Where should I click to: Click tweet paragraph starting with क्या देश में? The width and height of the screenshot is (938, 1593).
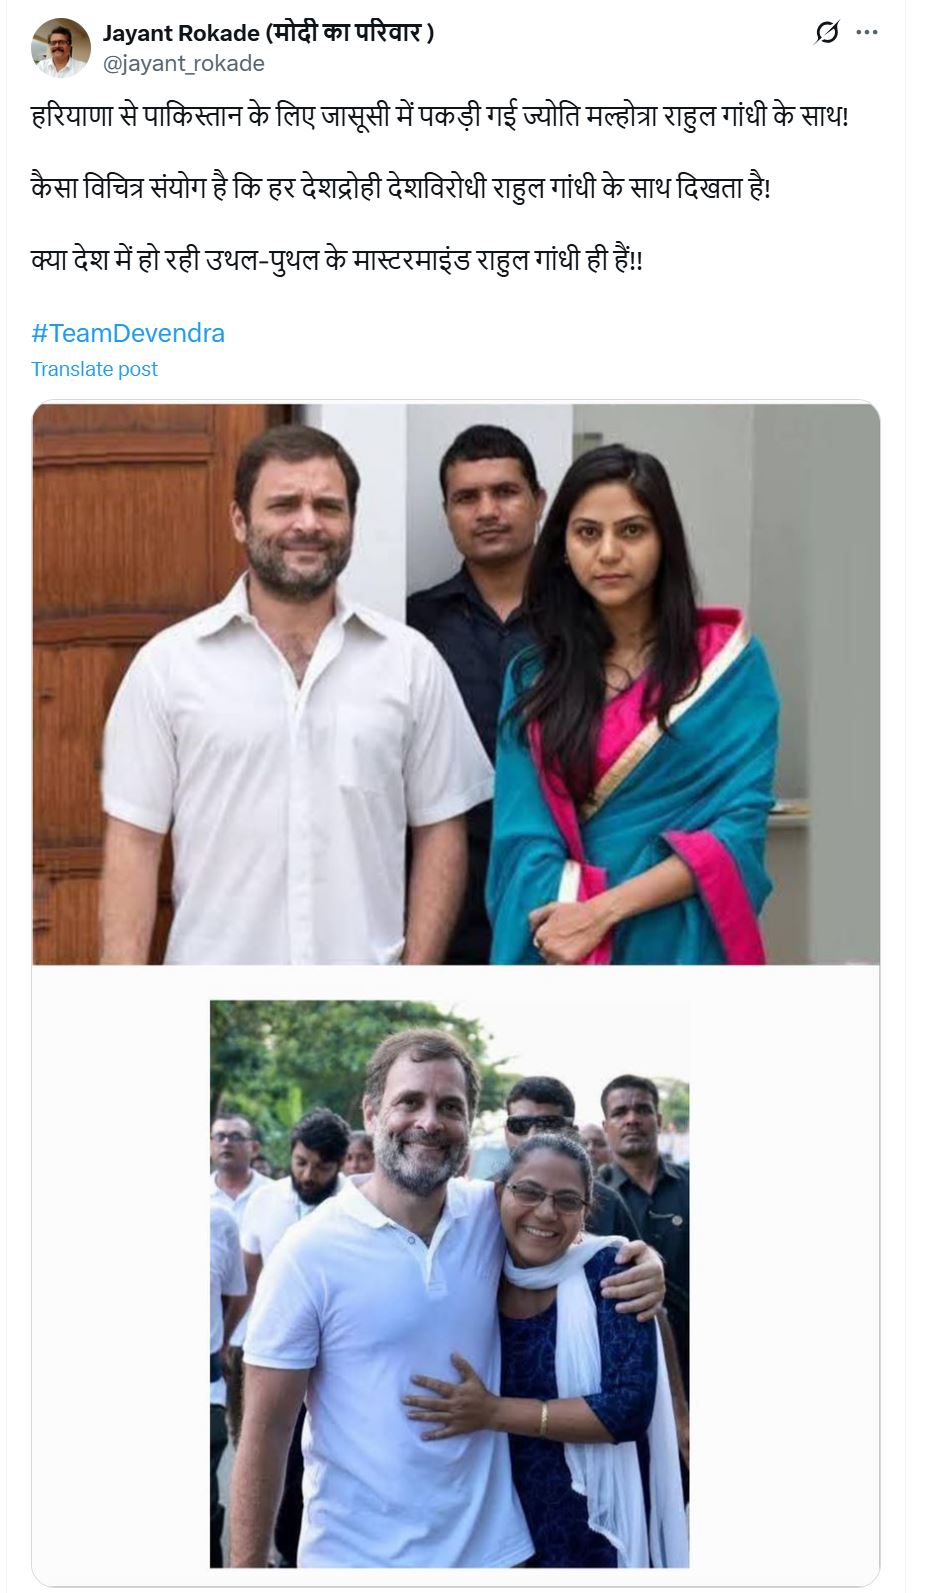click(x=337, y=260)
